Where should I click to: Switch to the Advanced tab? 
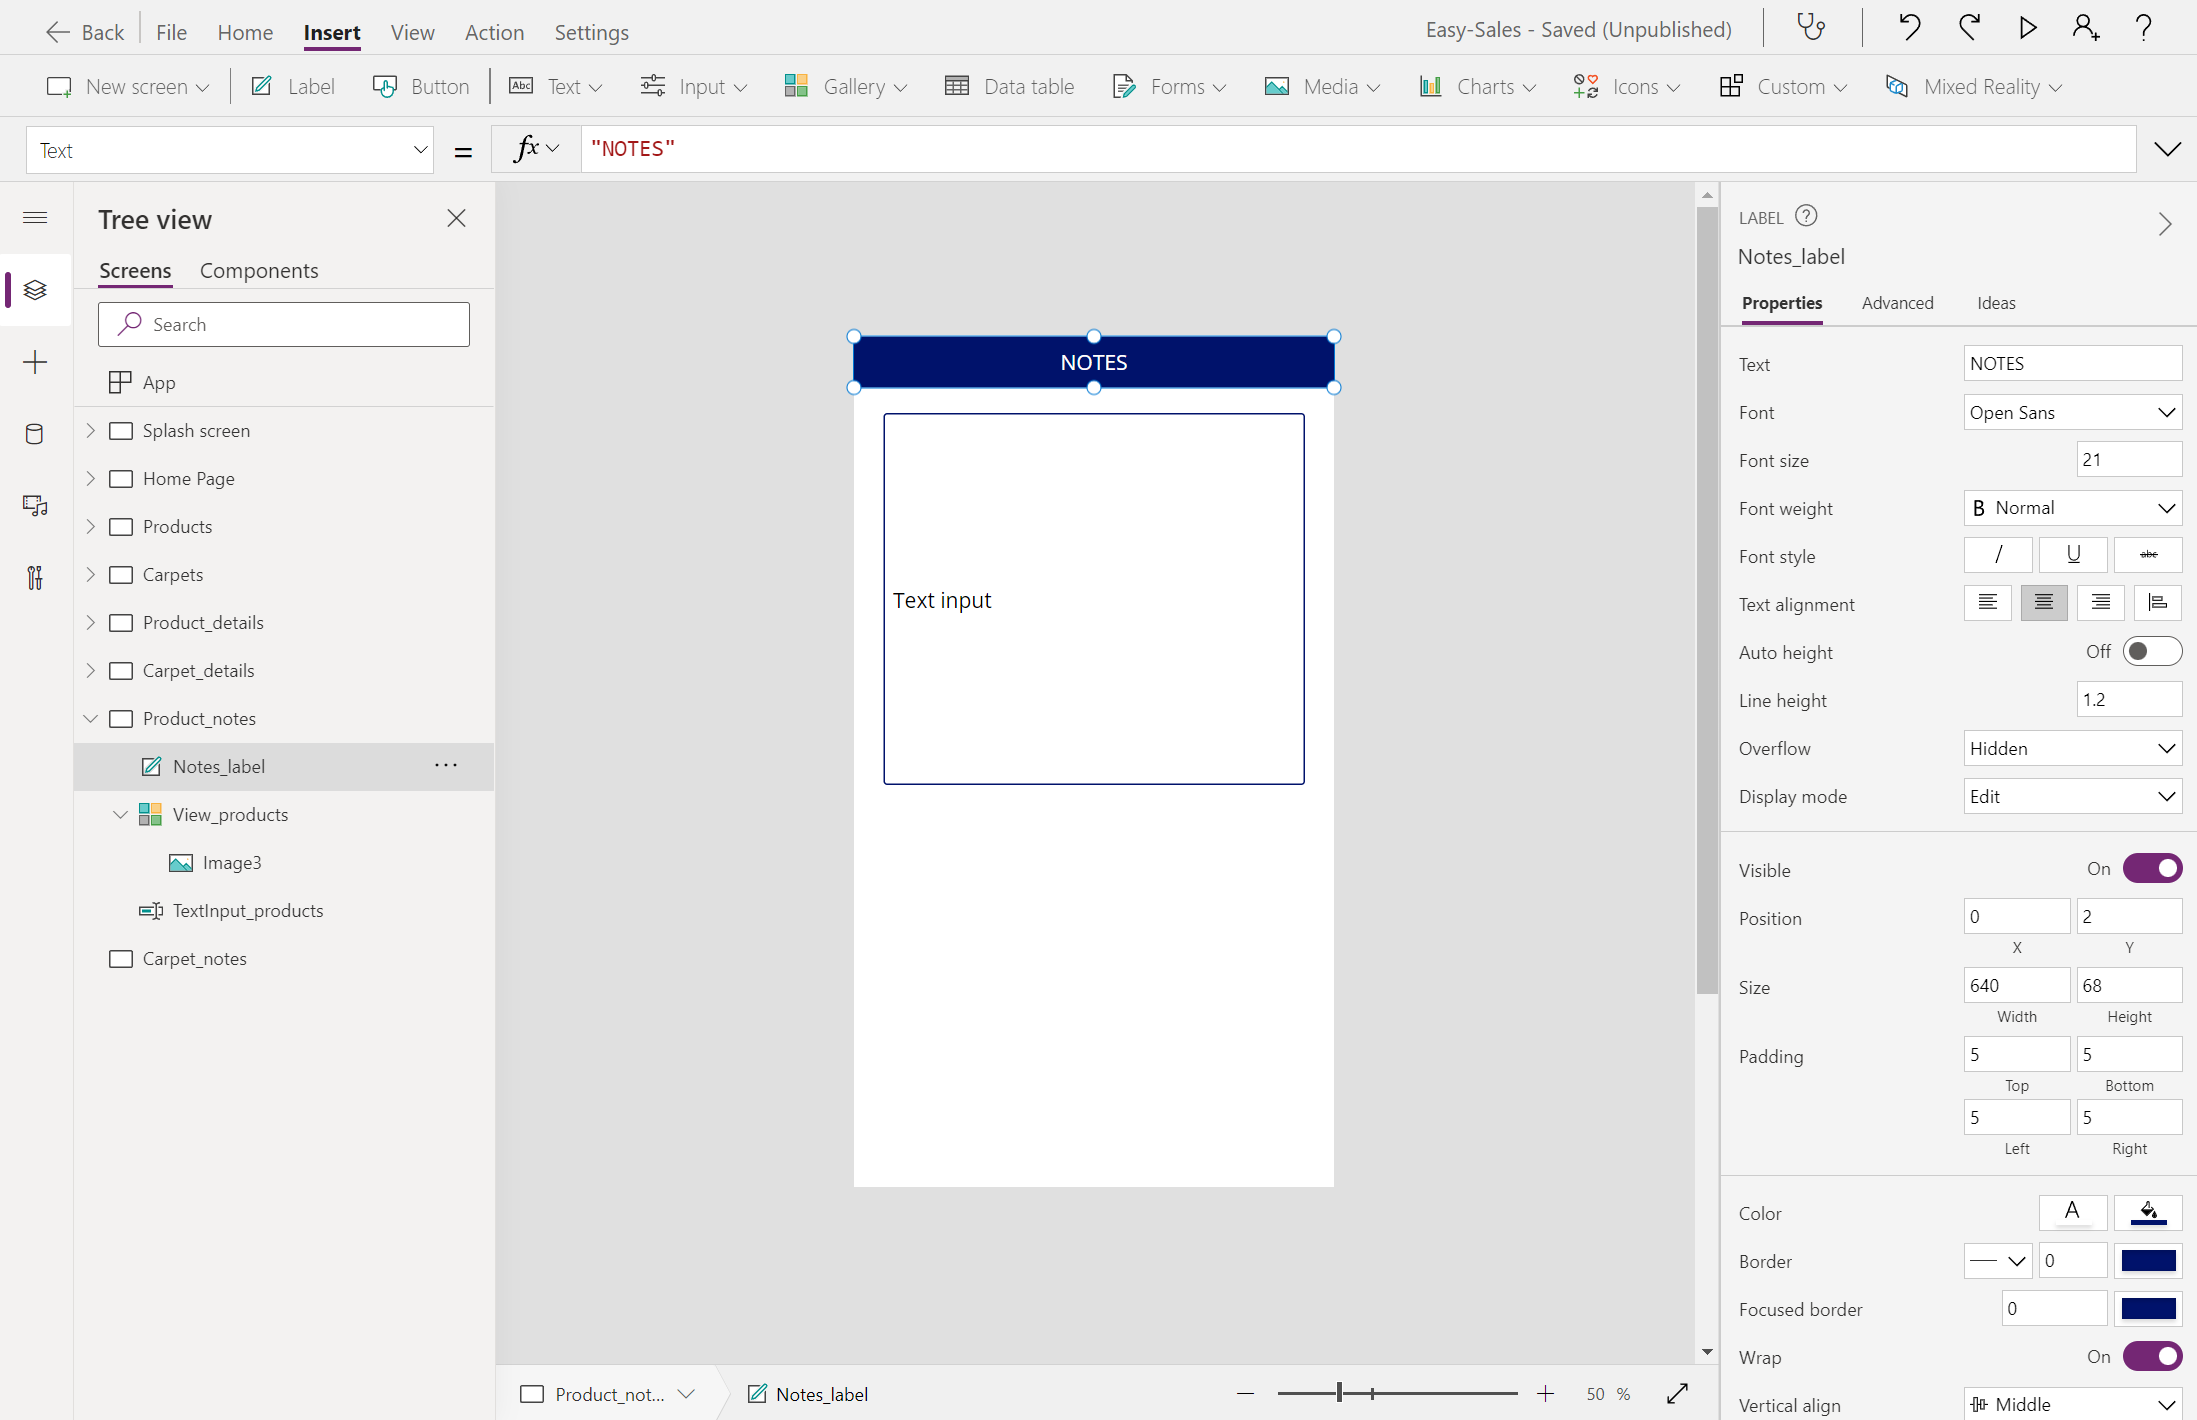(x=1897, y=303)
